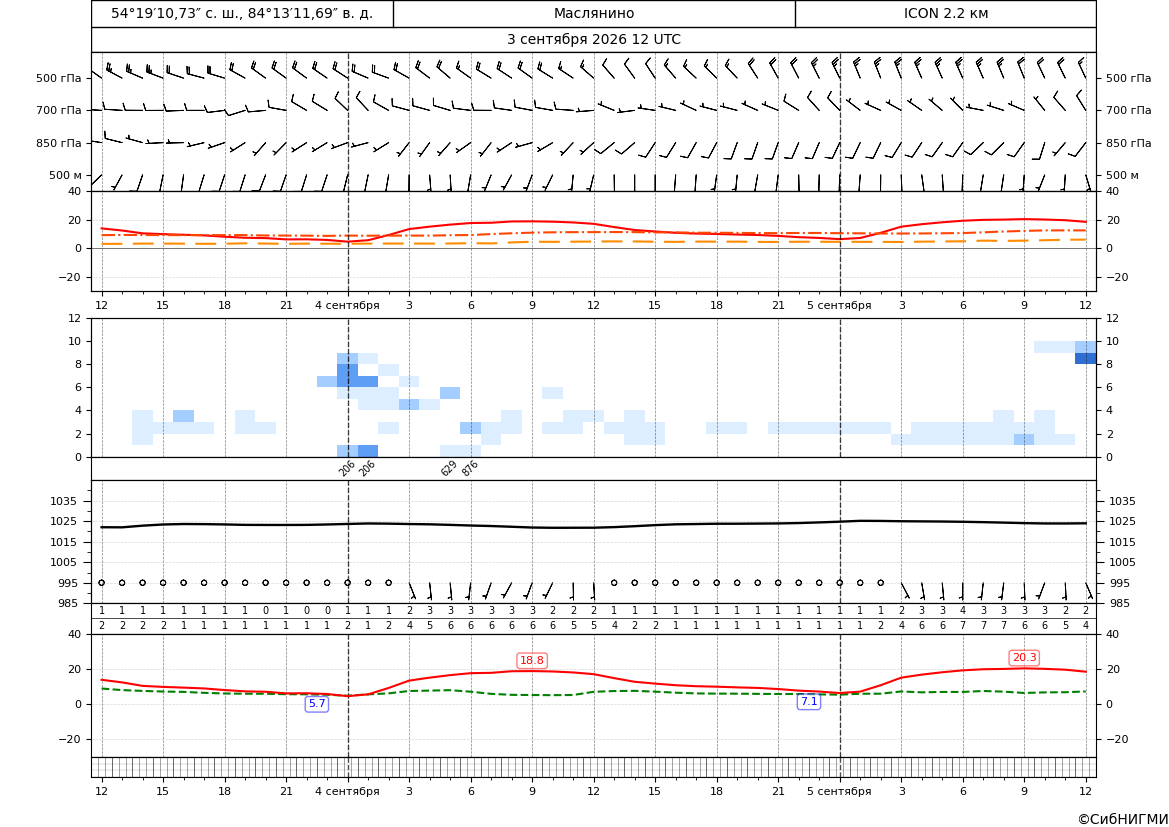Click the 4 сентября marker on top axis

(x=347, y=305)
